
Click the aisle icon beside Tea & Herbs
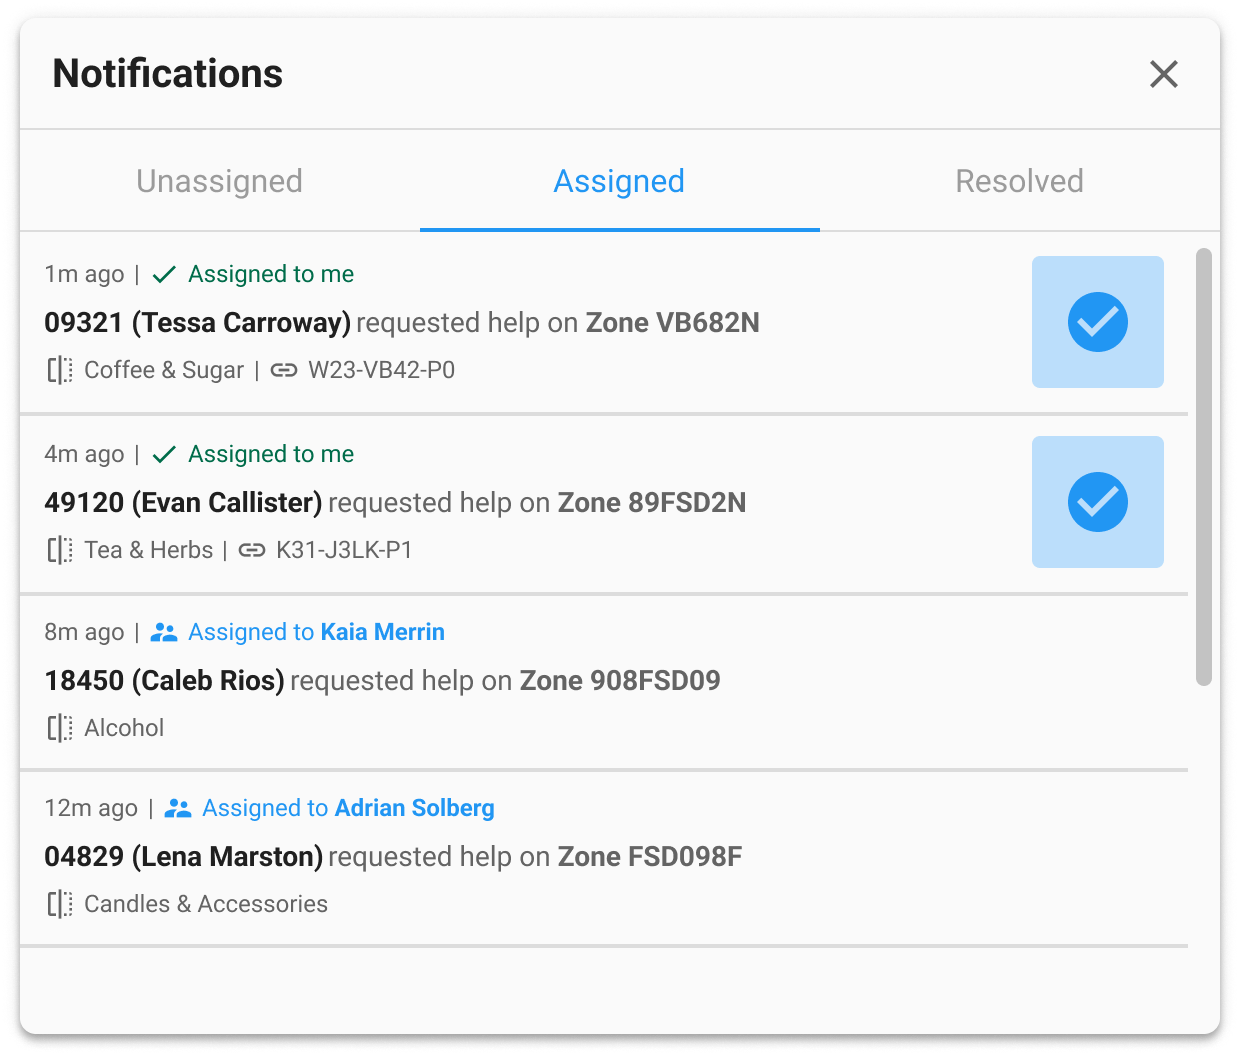60,550
